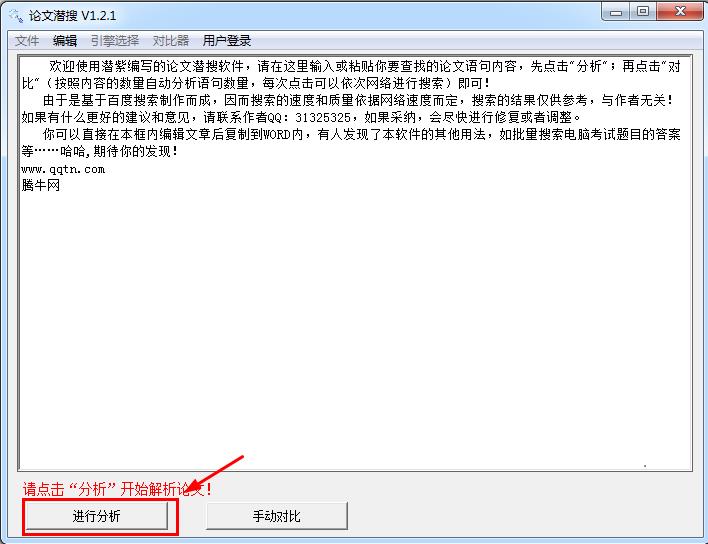The width and height of the screenshot is (708, 544).
Task: Click the 手动对比 button
Action: tap(277, 516)
